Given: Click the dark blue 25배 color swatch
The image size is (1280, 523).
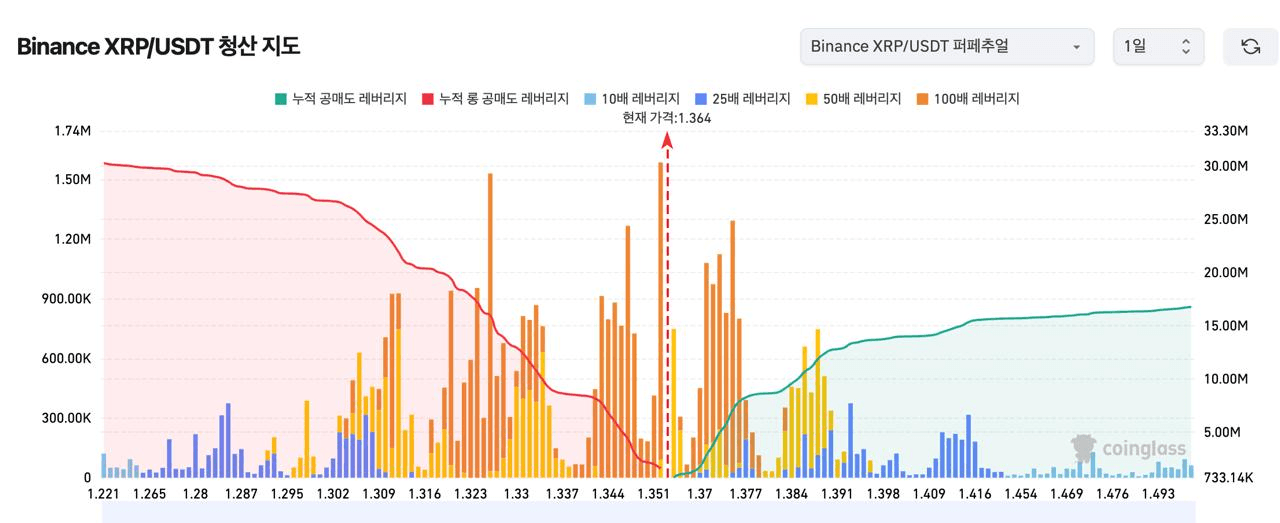Looking at the screenshot, I should [701, 99].
